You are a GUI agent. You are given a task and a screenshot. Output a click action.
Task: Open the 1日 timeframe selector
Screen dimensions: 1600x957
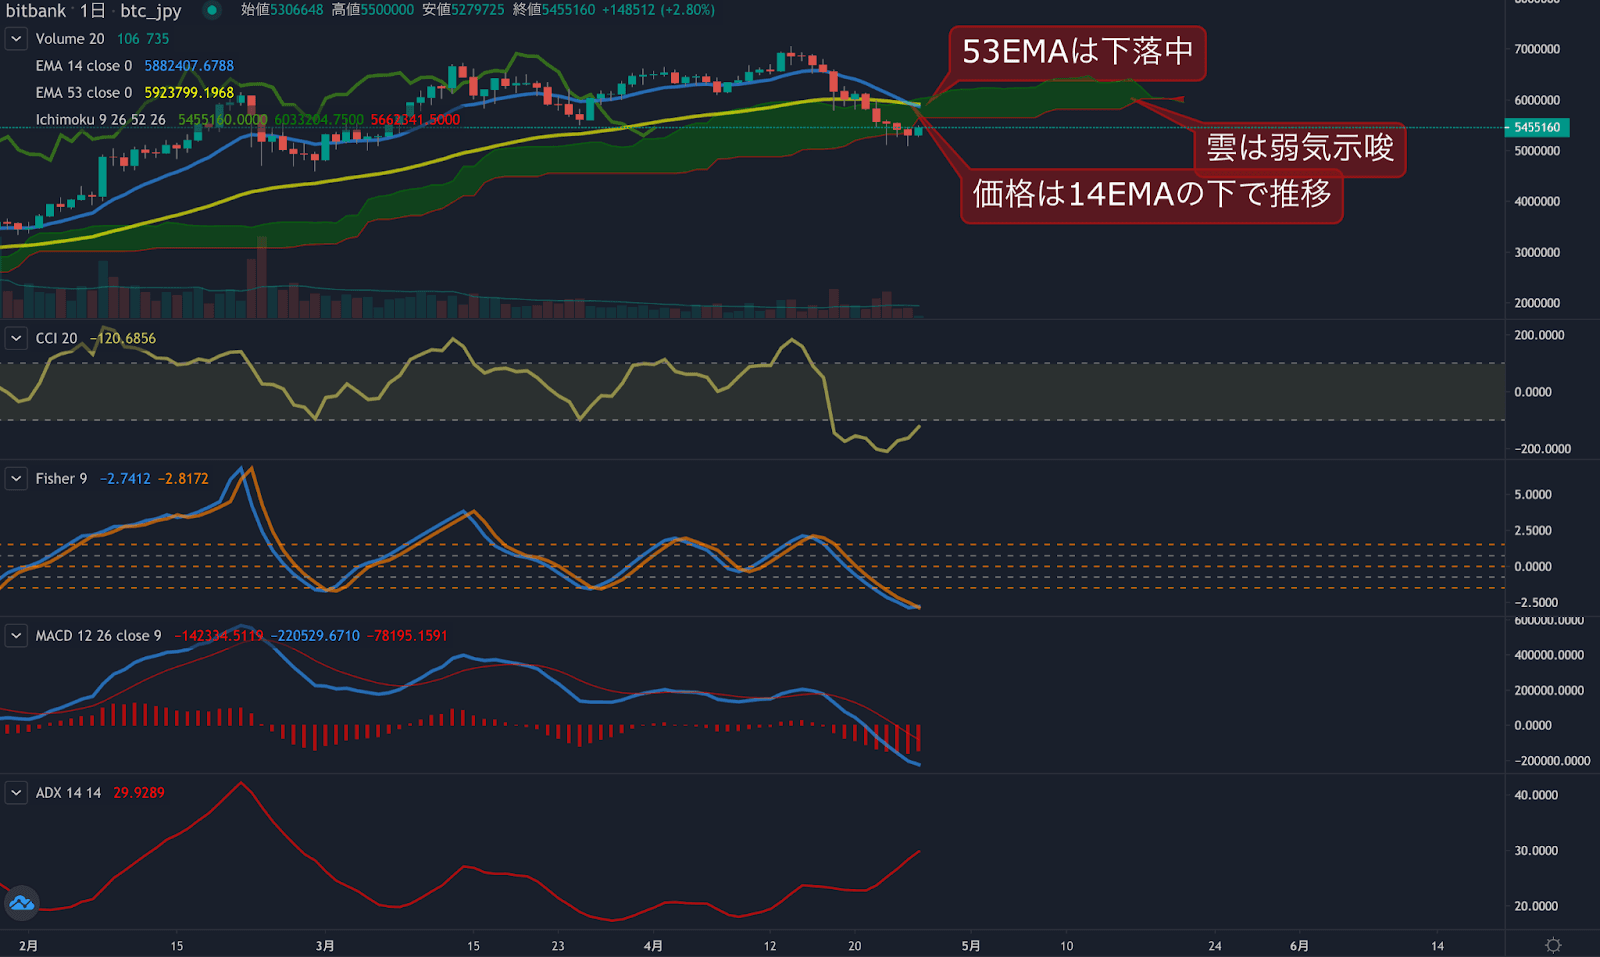coord(92,11)
